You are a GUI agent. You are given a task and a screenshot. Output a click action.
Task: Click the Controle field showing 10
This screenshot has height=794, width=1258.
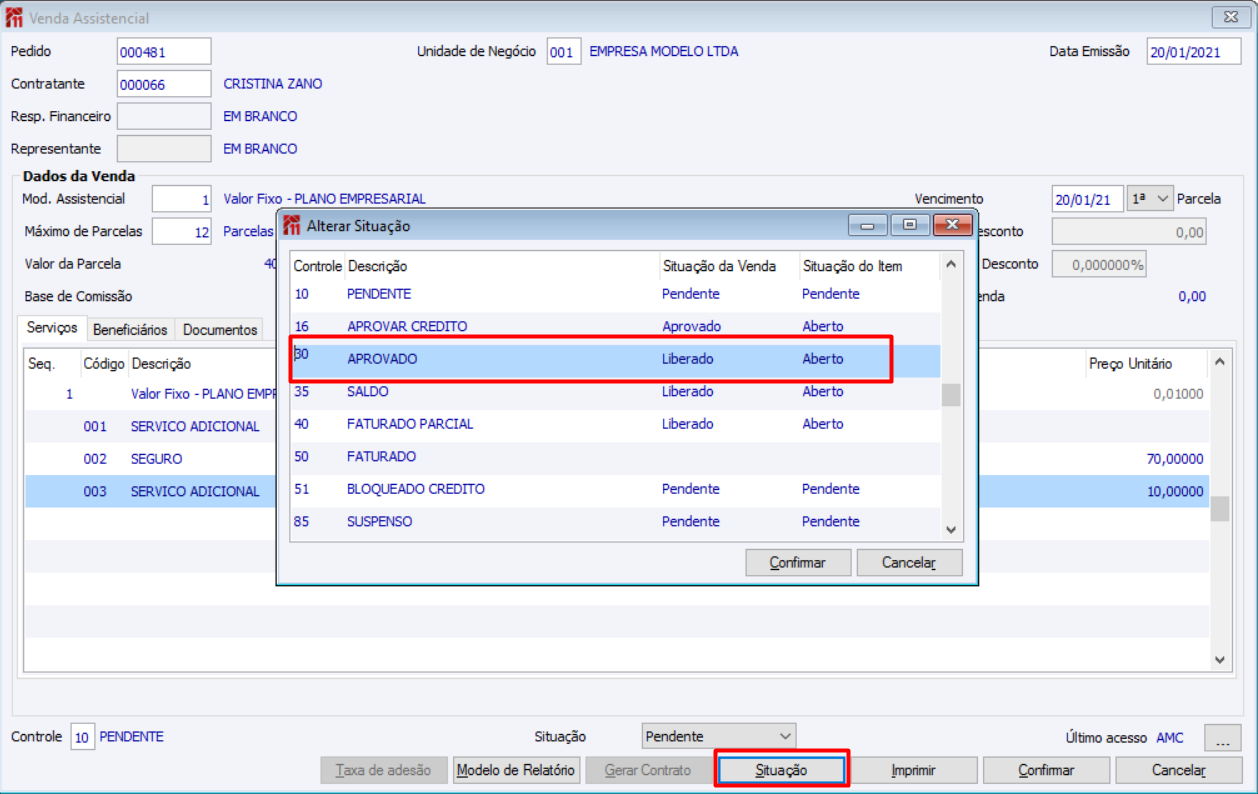pos(82,737)
